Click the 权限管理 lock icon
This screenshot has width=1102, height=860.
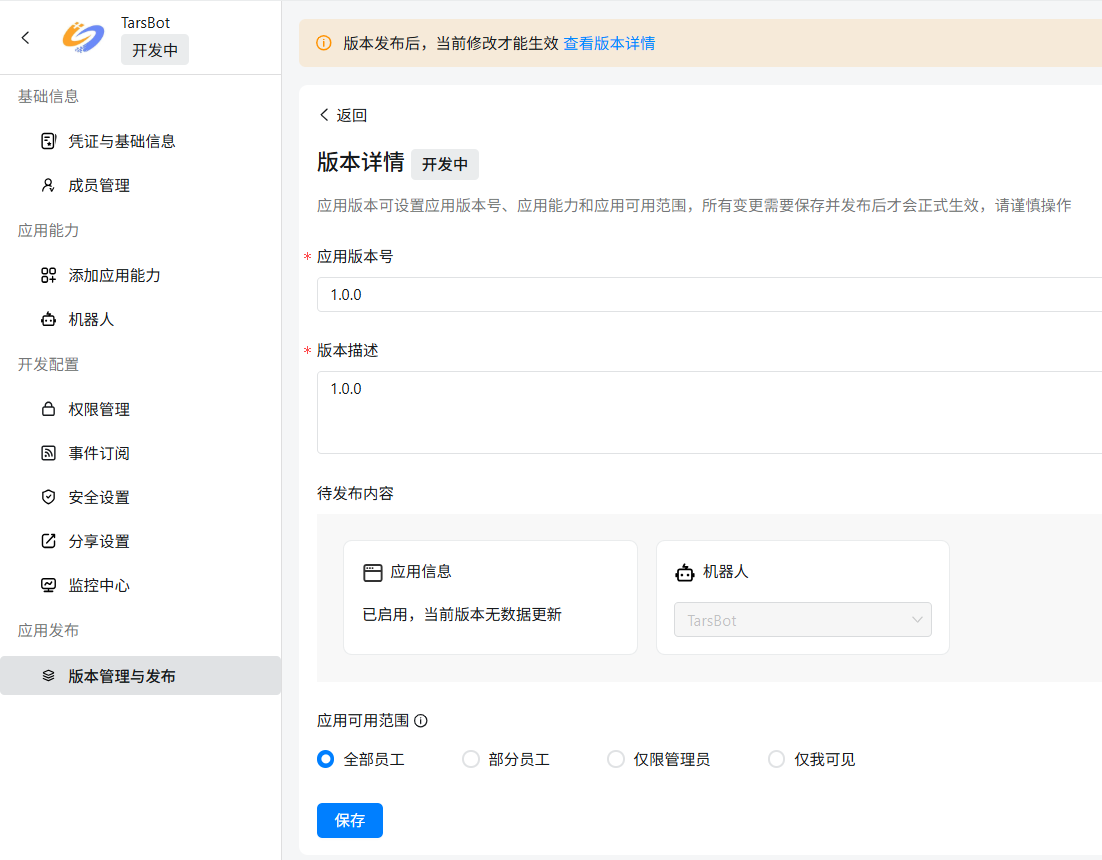48,409
